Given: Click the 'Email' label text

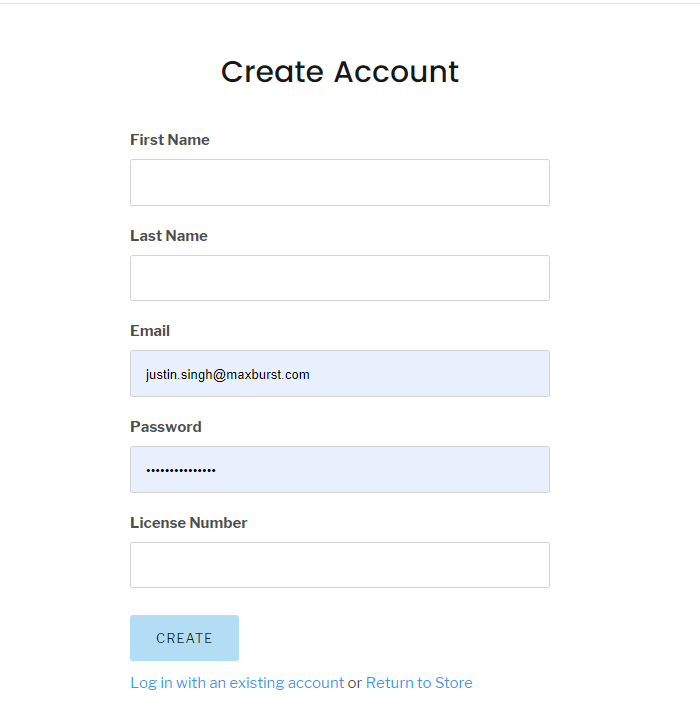Looking at the screenshot, I should coord(150,331).
